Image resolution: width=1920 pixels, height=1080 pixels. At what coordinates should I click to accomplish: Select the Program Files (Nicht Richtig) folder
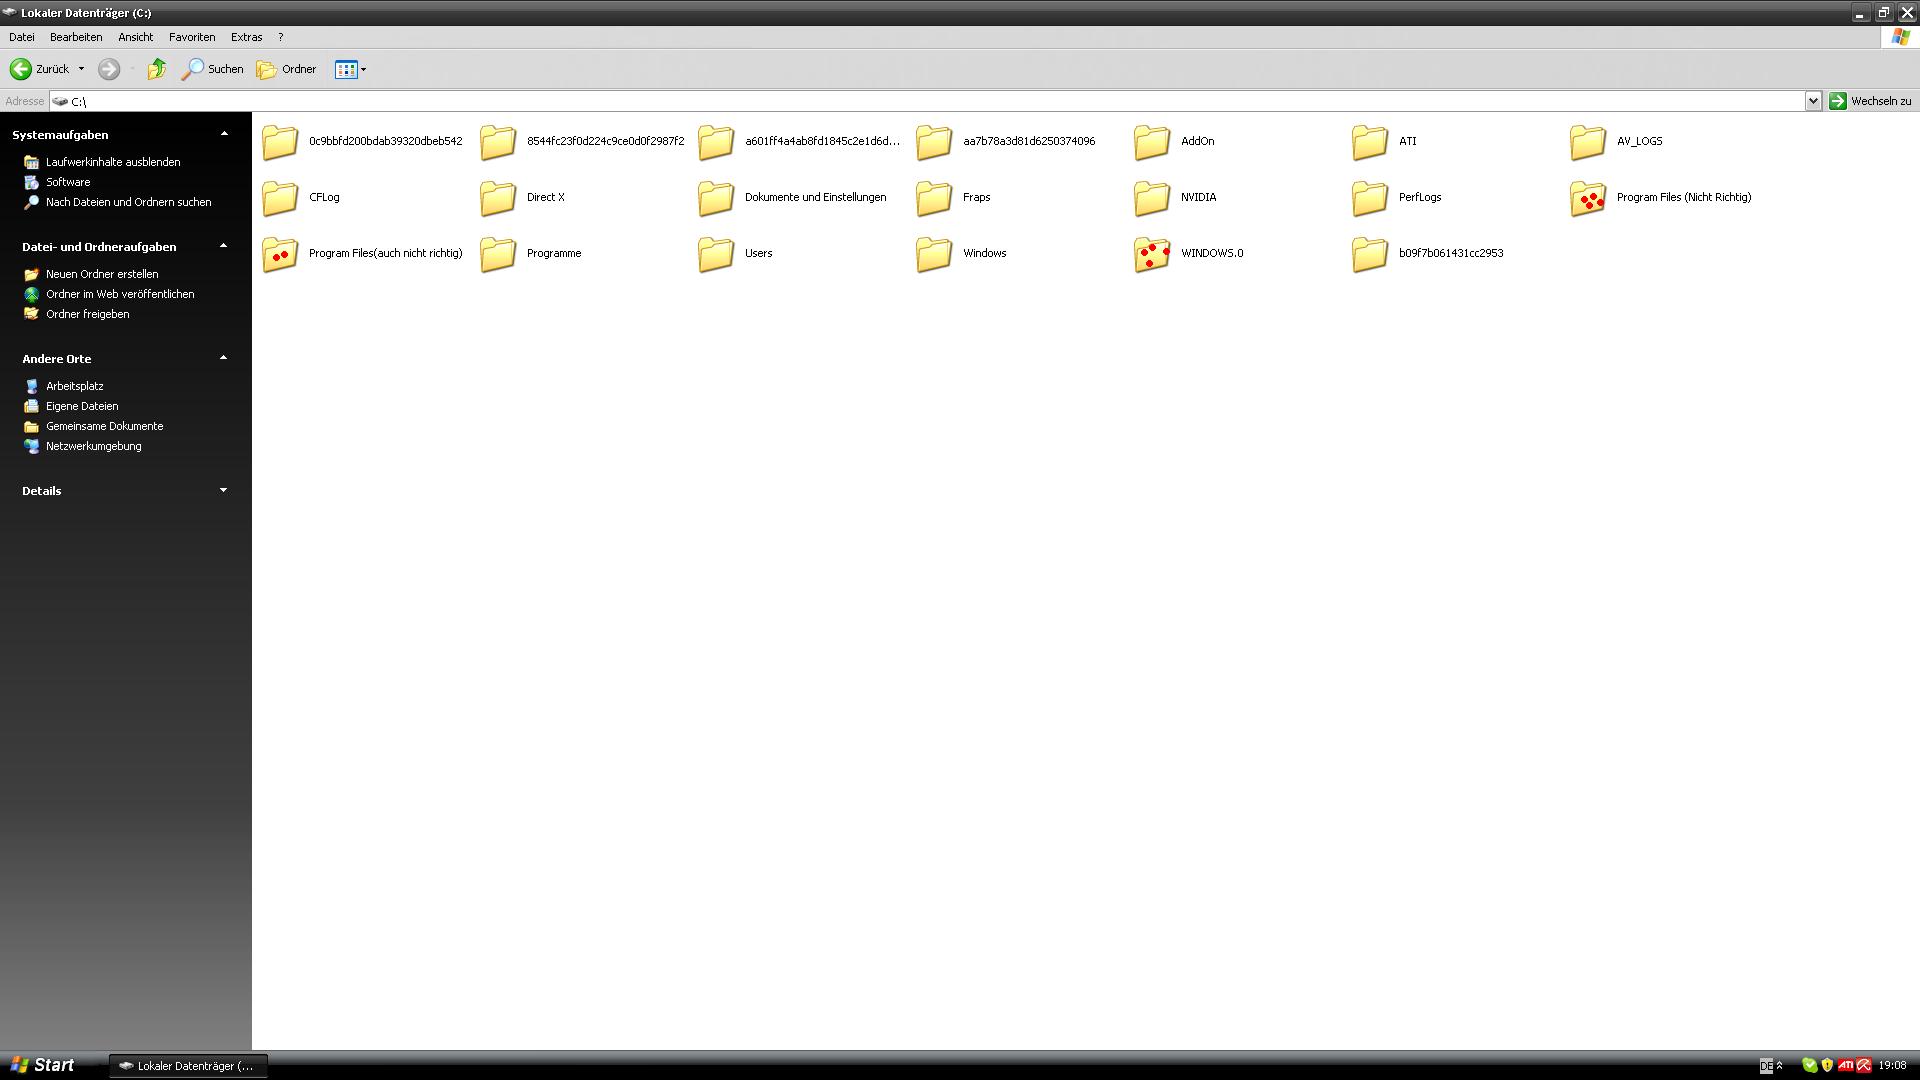tap(1588, 198)
